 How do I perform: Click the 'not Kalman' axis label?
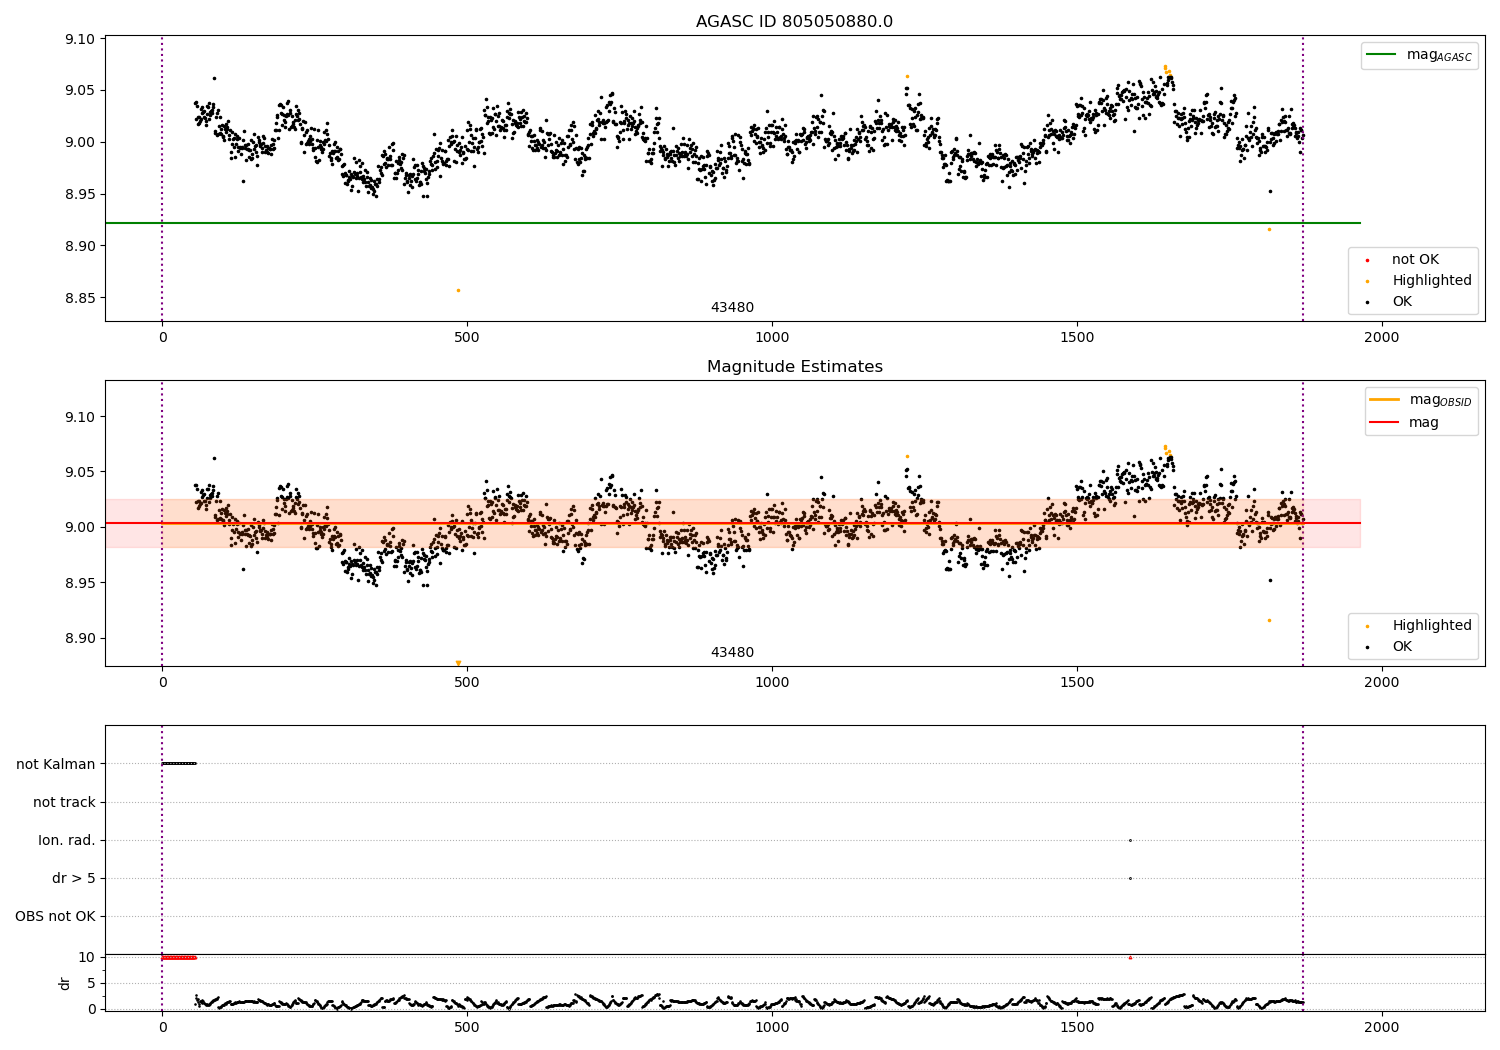tap(56, 764)
